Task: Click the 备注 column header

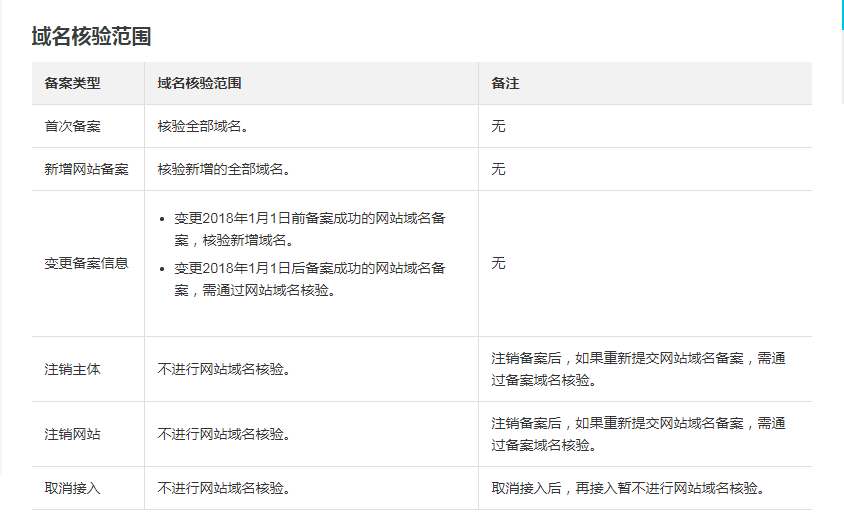Action: click(505, 84)
